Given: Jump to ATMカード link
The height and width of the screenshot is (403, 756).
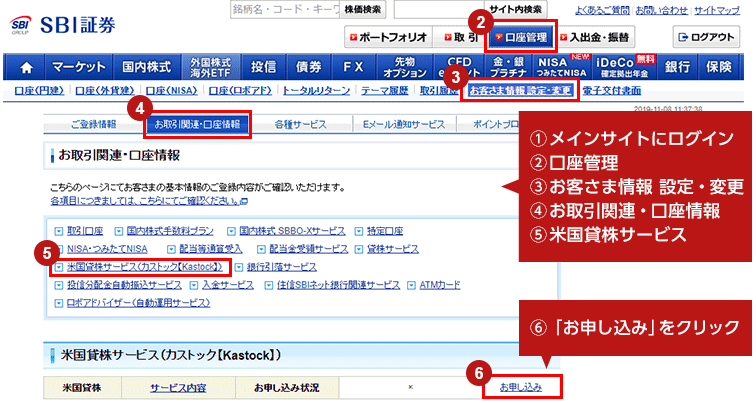Looking at the screenshot, I should coord(440,285).
